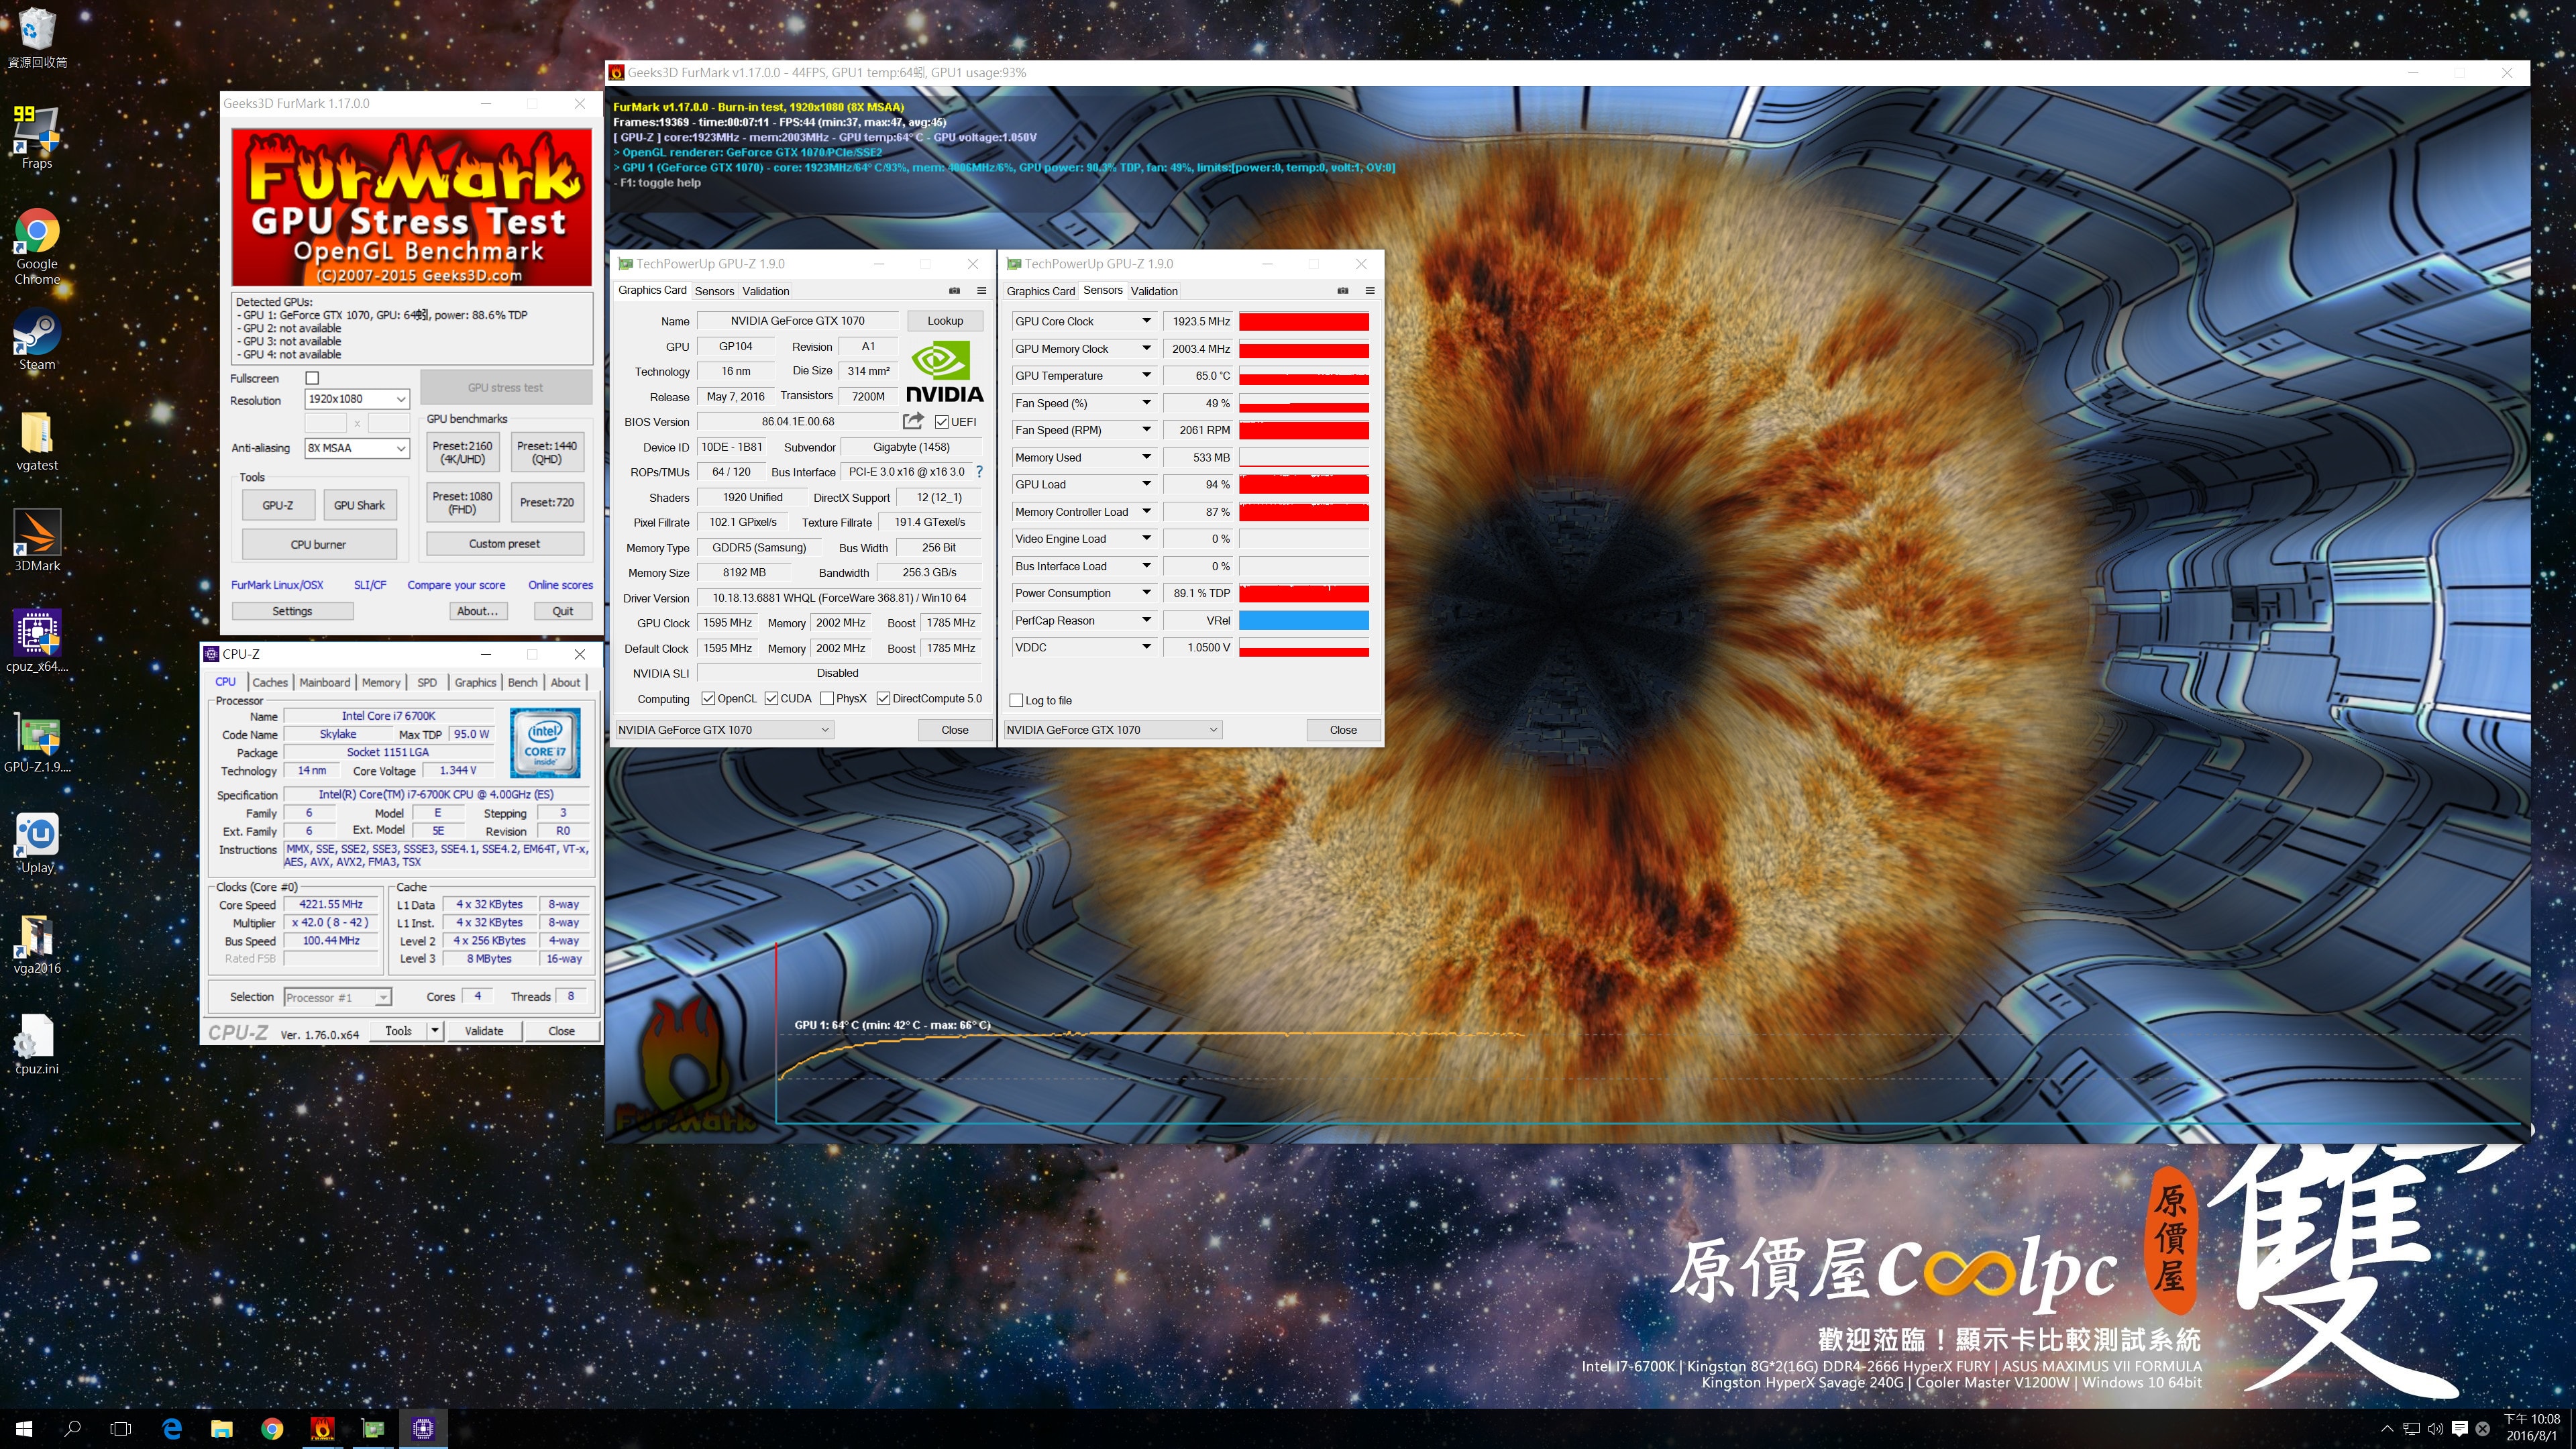The height and width of the screenshot is (1449, 2576).
Task: Open the Recycle Bin desktop icon
Action: (x=37, y=38)
